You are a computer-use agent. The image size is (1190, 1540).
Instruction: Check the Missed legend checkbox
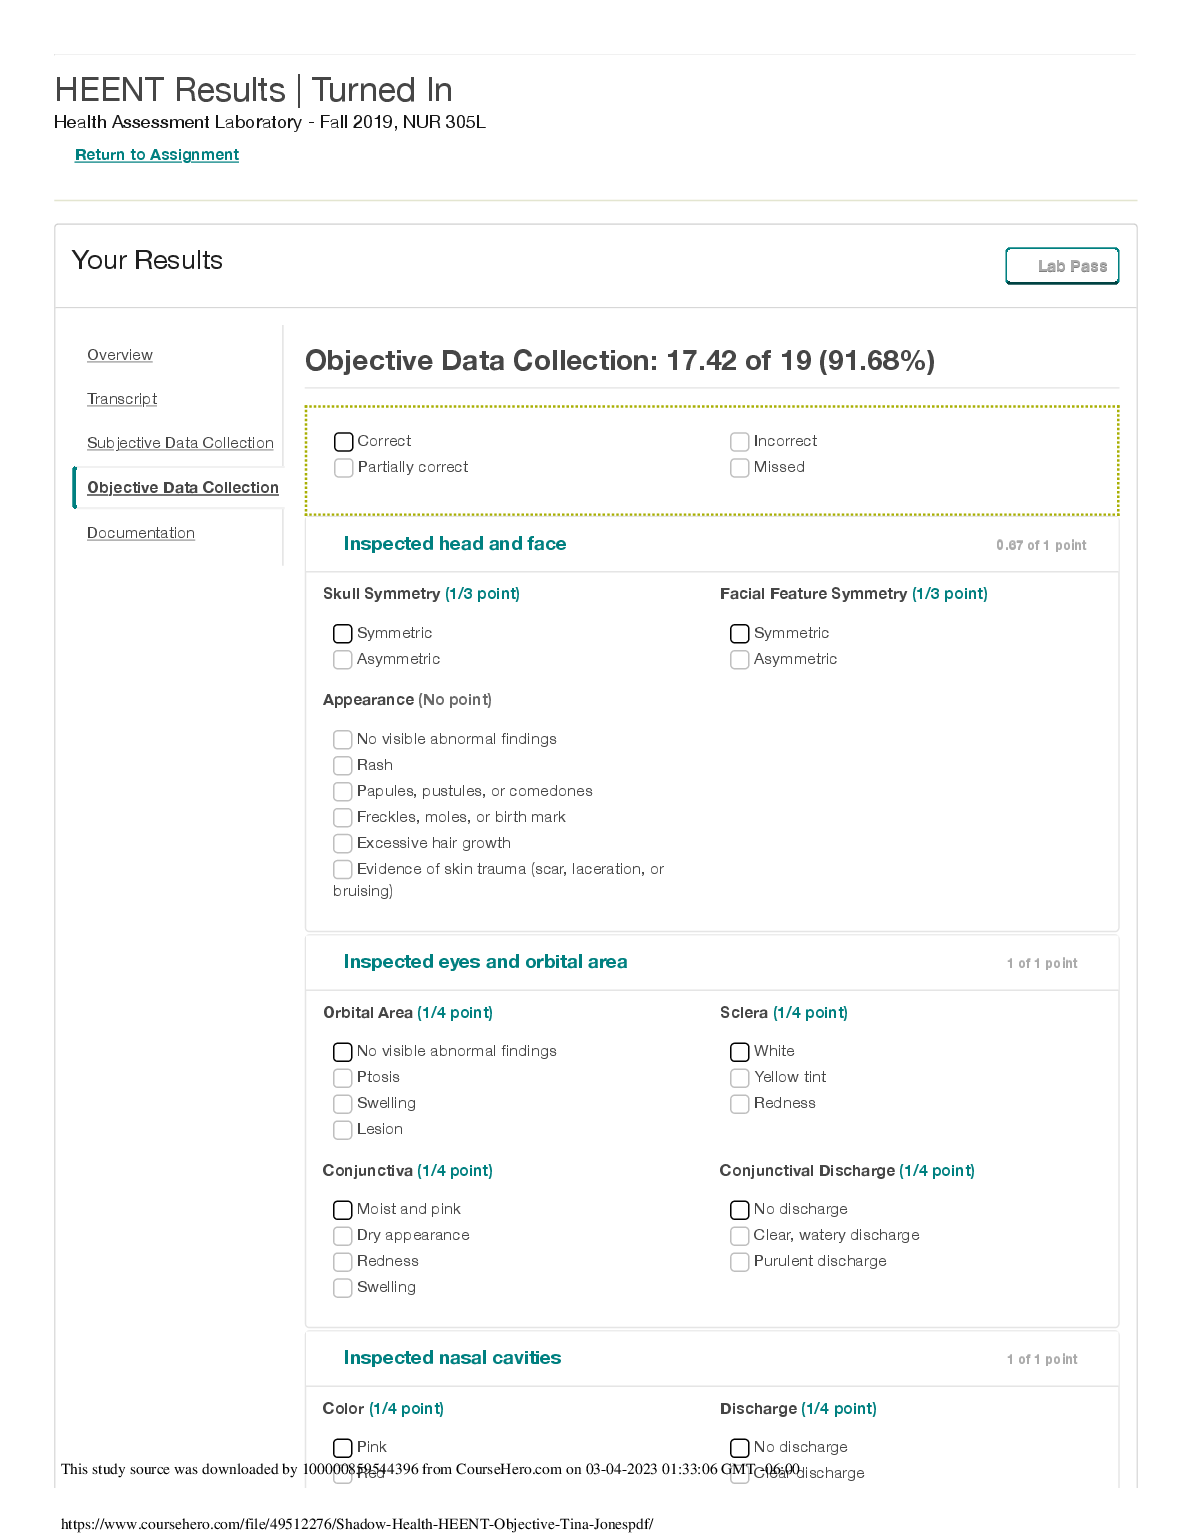(740, 468)
